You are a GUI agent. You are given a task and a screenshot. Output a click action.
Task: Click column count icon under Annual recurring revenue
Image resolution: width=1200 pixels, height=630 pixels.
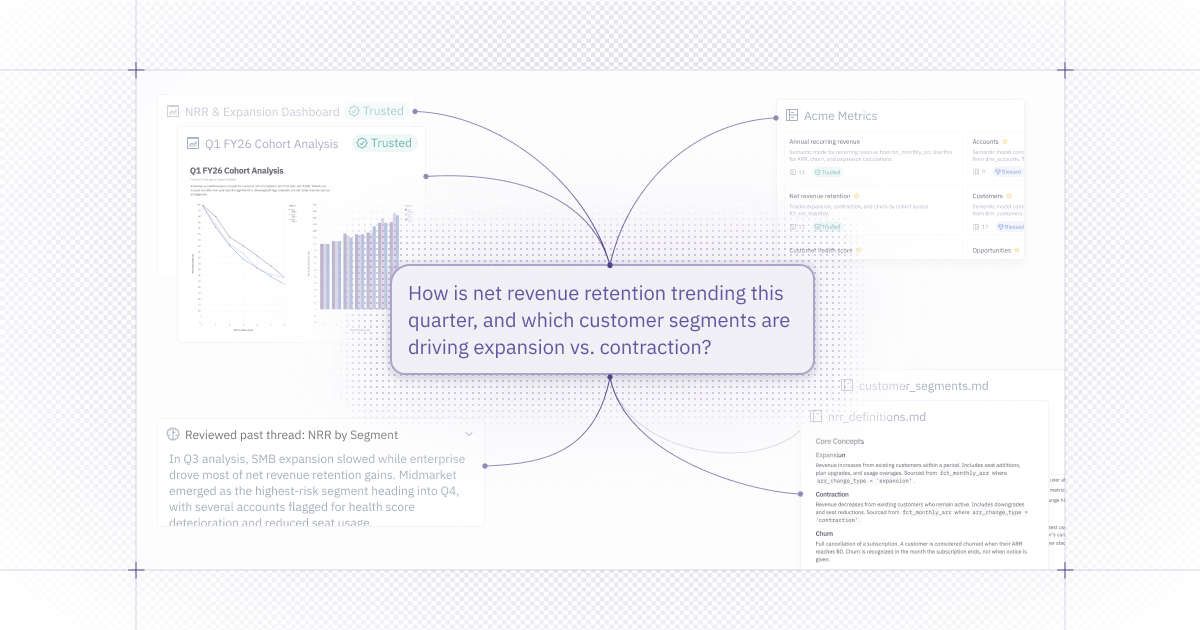coord(792,172)
